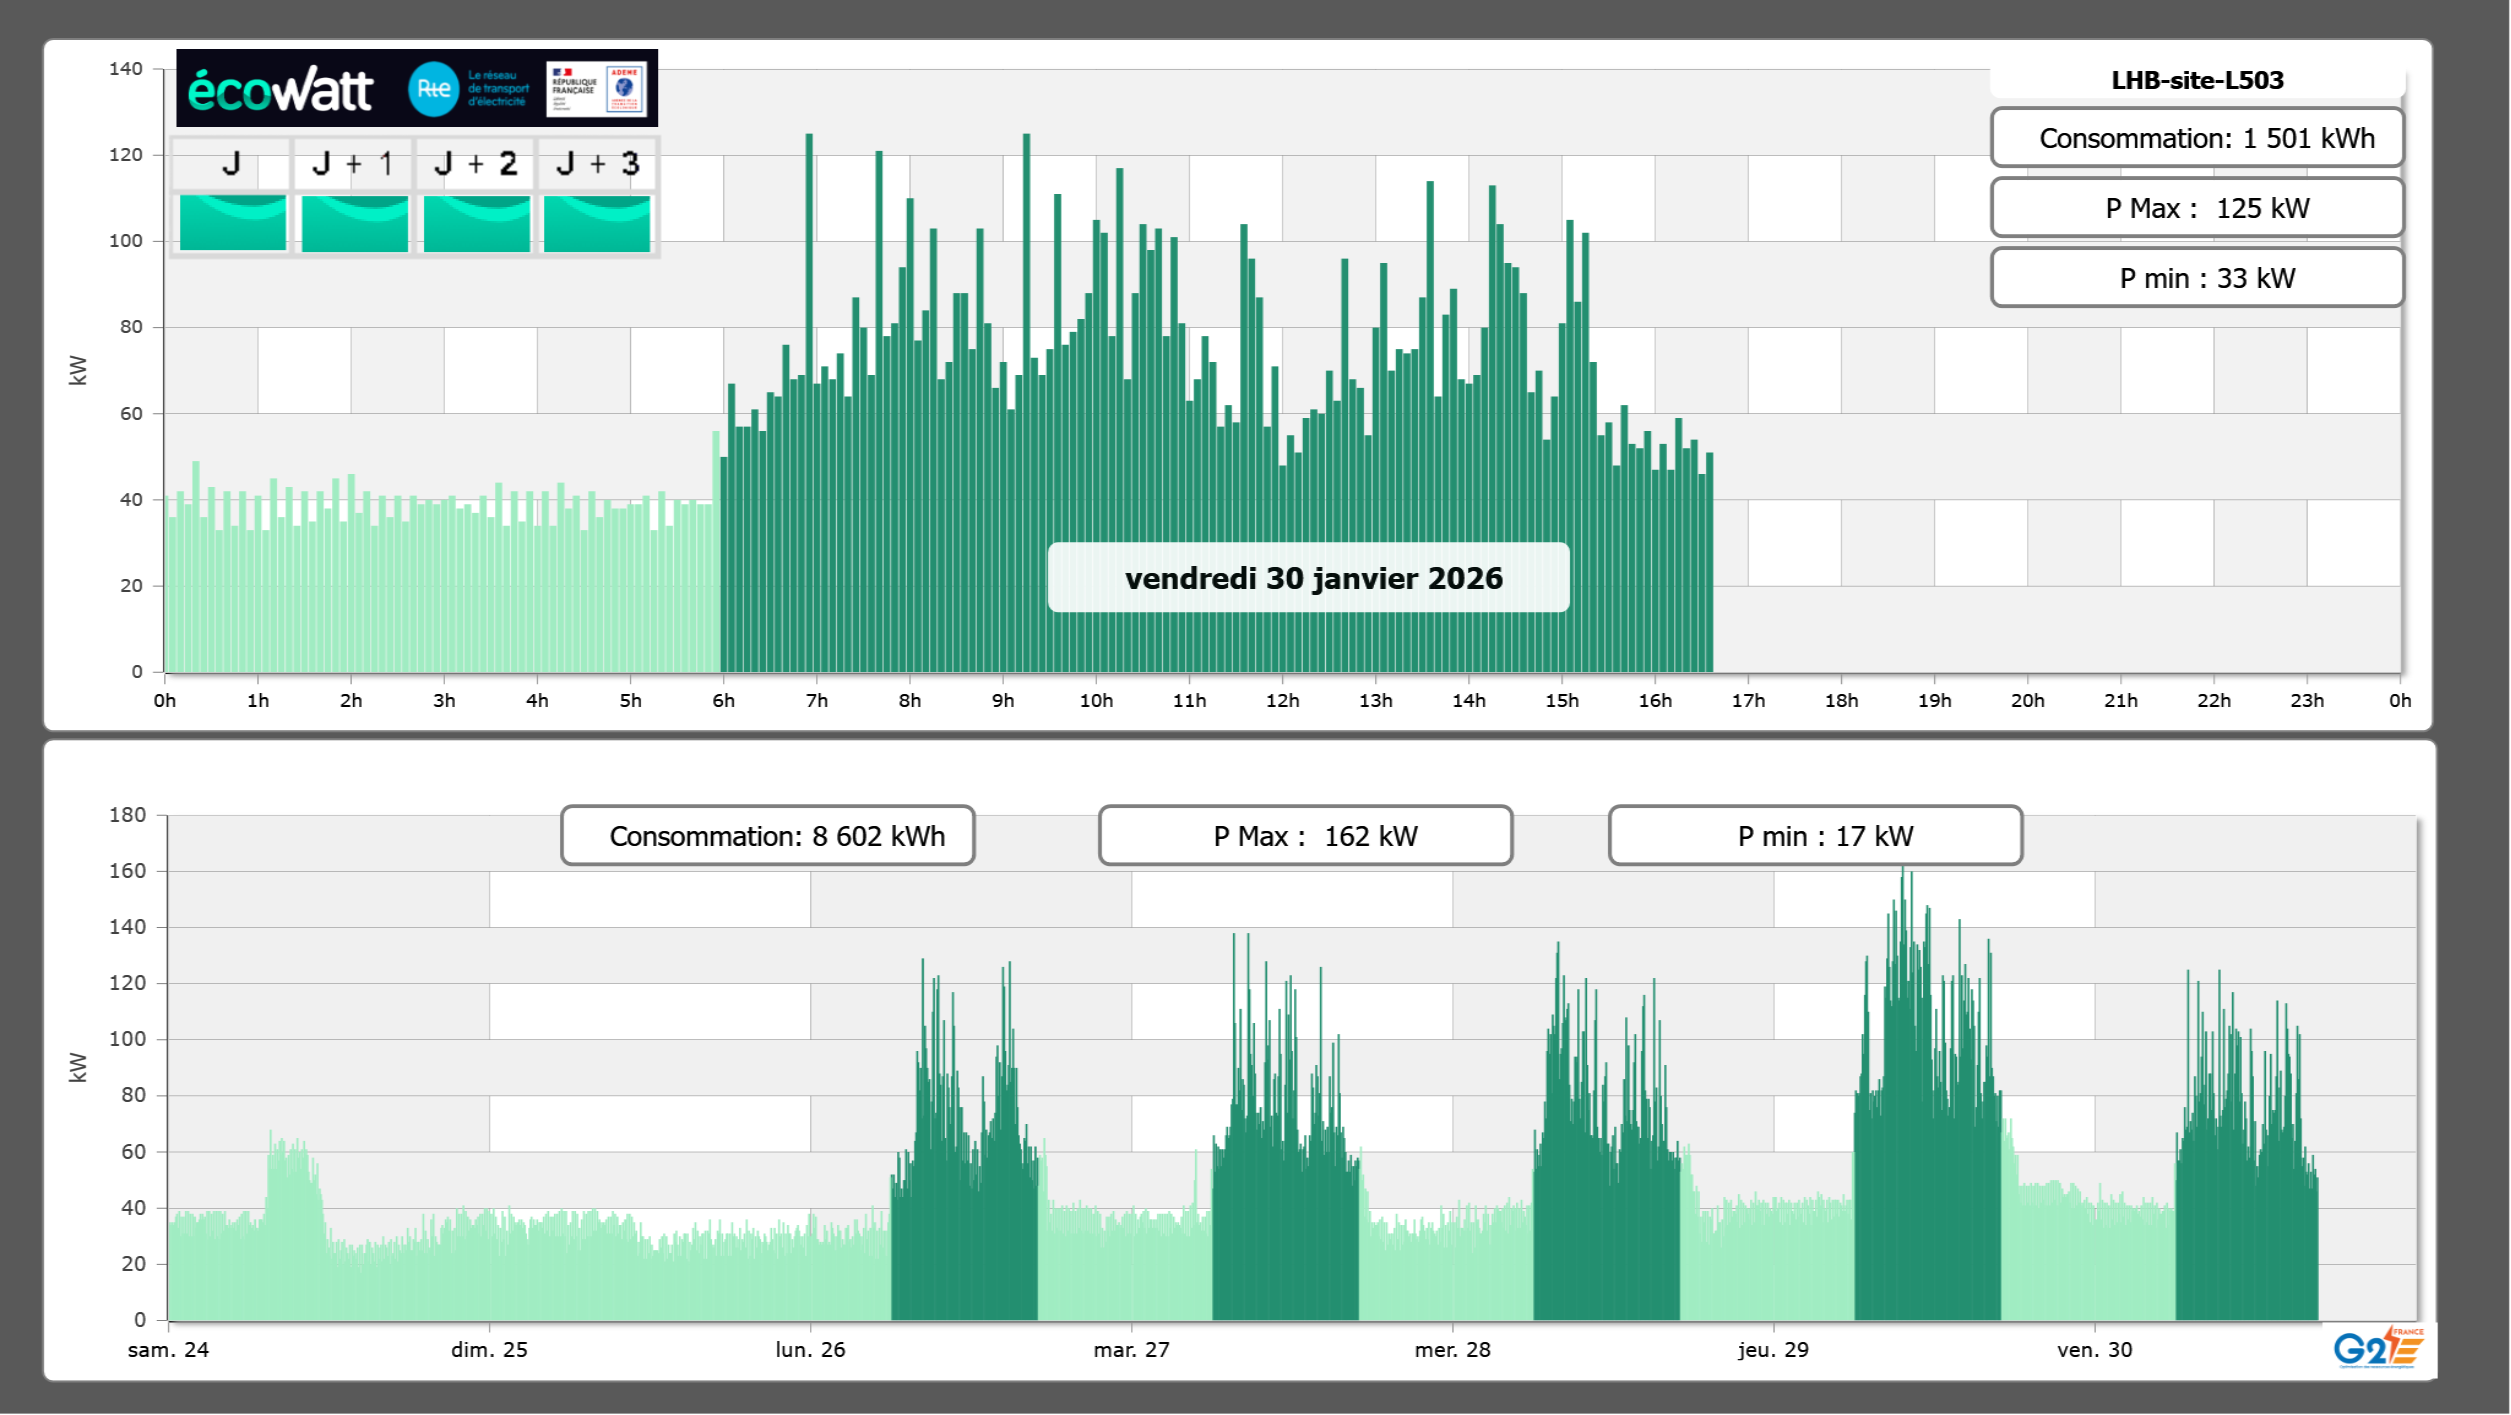Screen dimensions: 2511x1415
Task: Click the 12h tick on hourly axis
Action: (x=1282, y=701)
